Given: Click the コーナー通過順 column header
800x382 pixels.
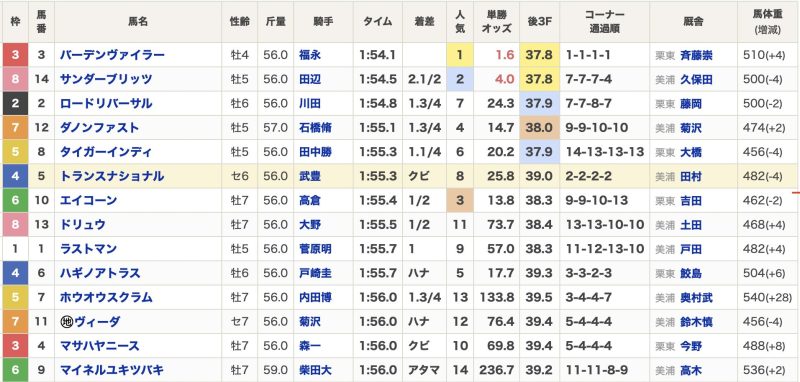Looking at the screenshot, I should click(604, 22).
